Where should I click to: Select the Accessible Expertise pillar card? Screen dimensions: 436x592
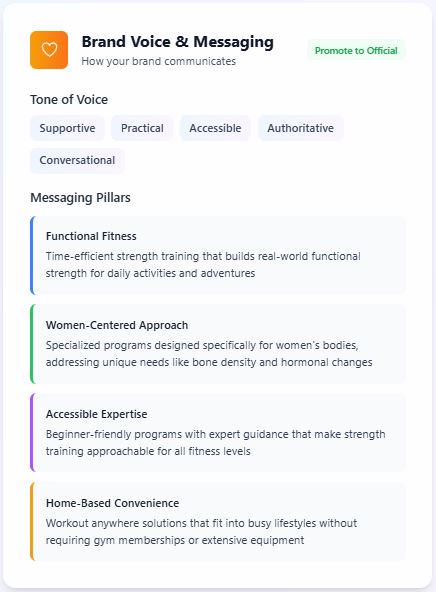point(218,433)
